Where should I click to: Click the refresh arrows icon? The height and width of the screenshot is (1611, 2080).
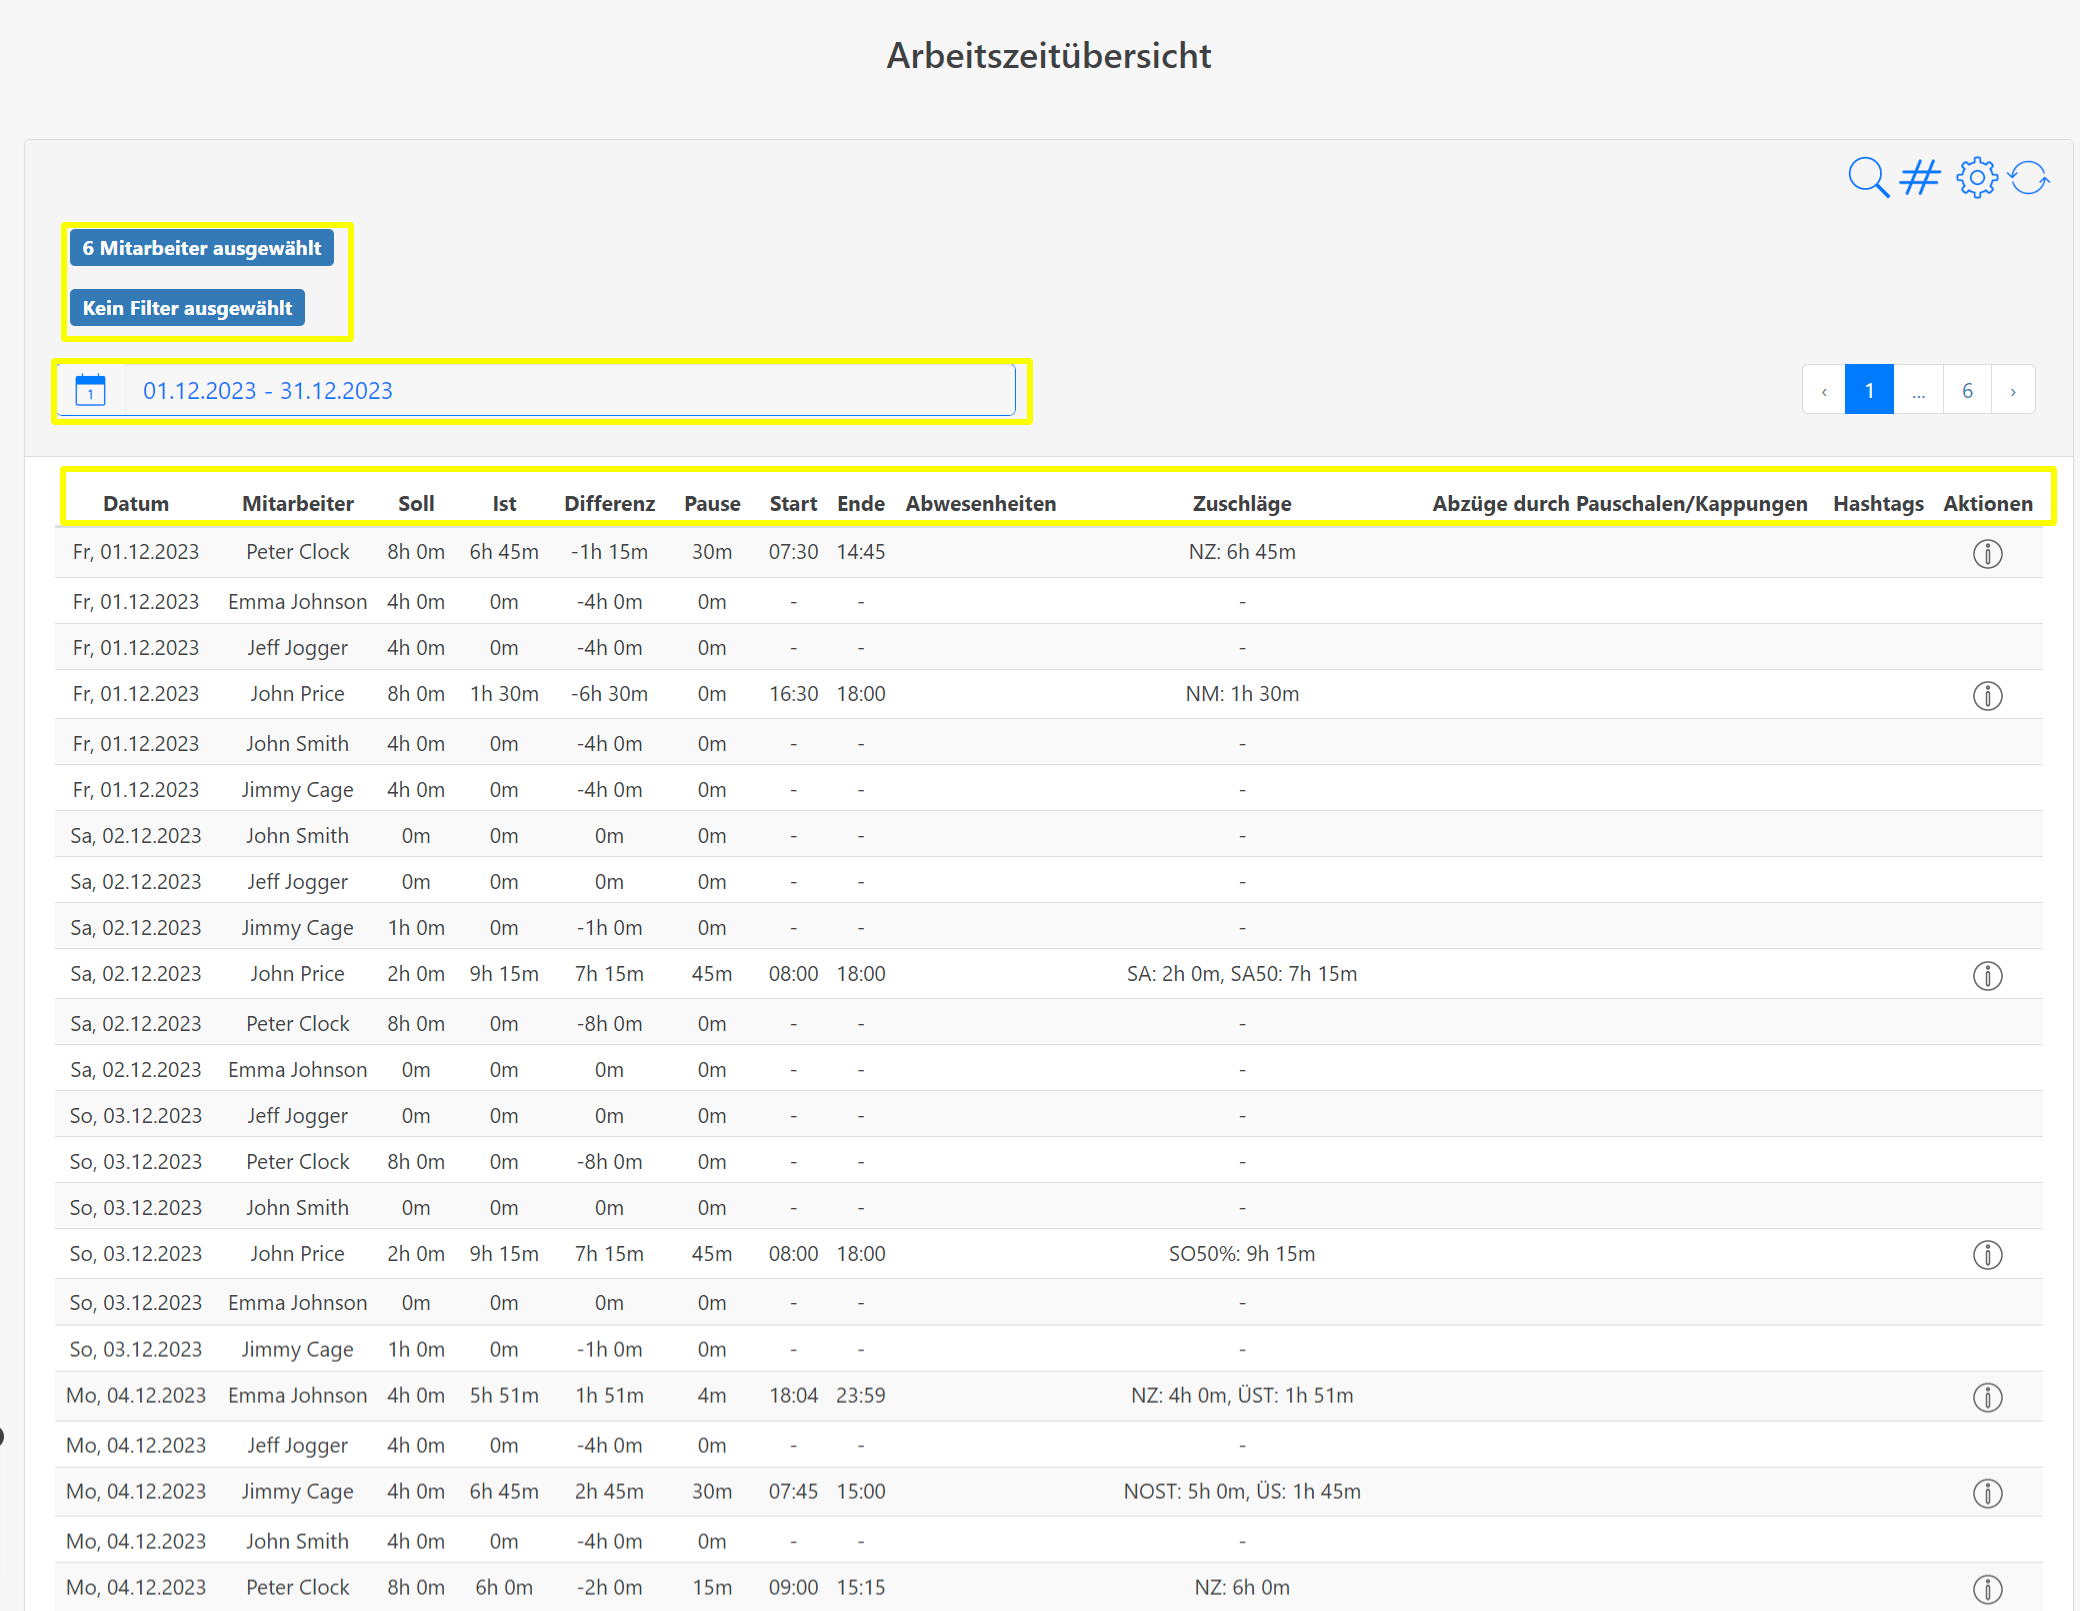point(2029,178)
